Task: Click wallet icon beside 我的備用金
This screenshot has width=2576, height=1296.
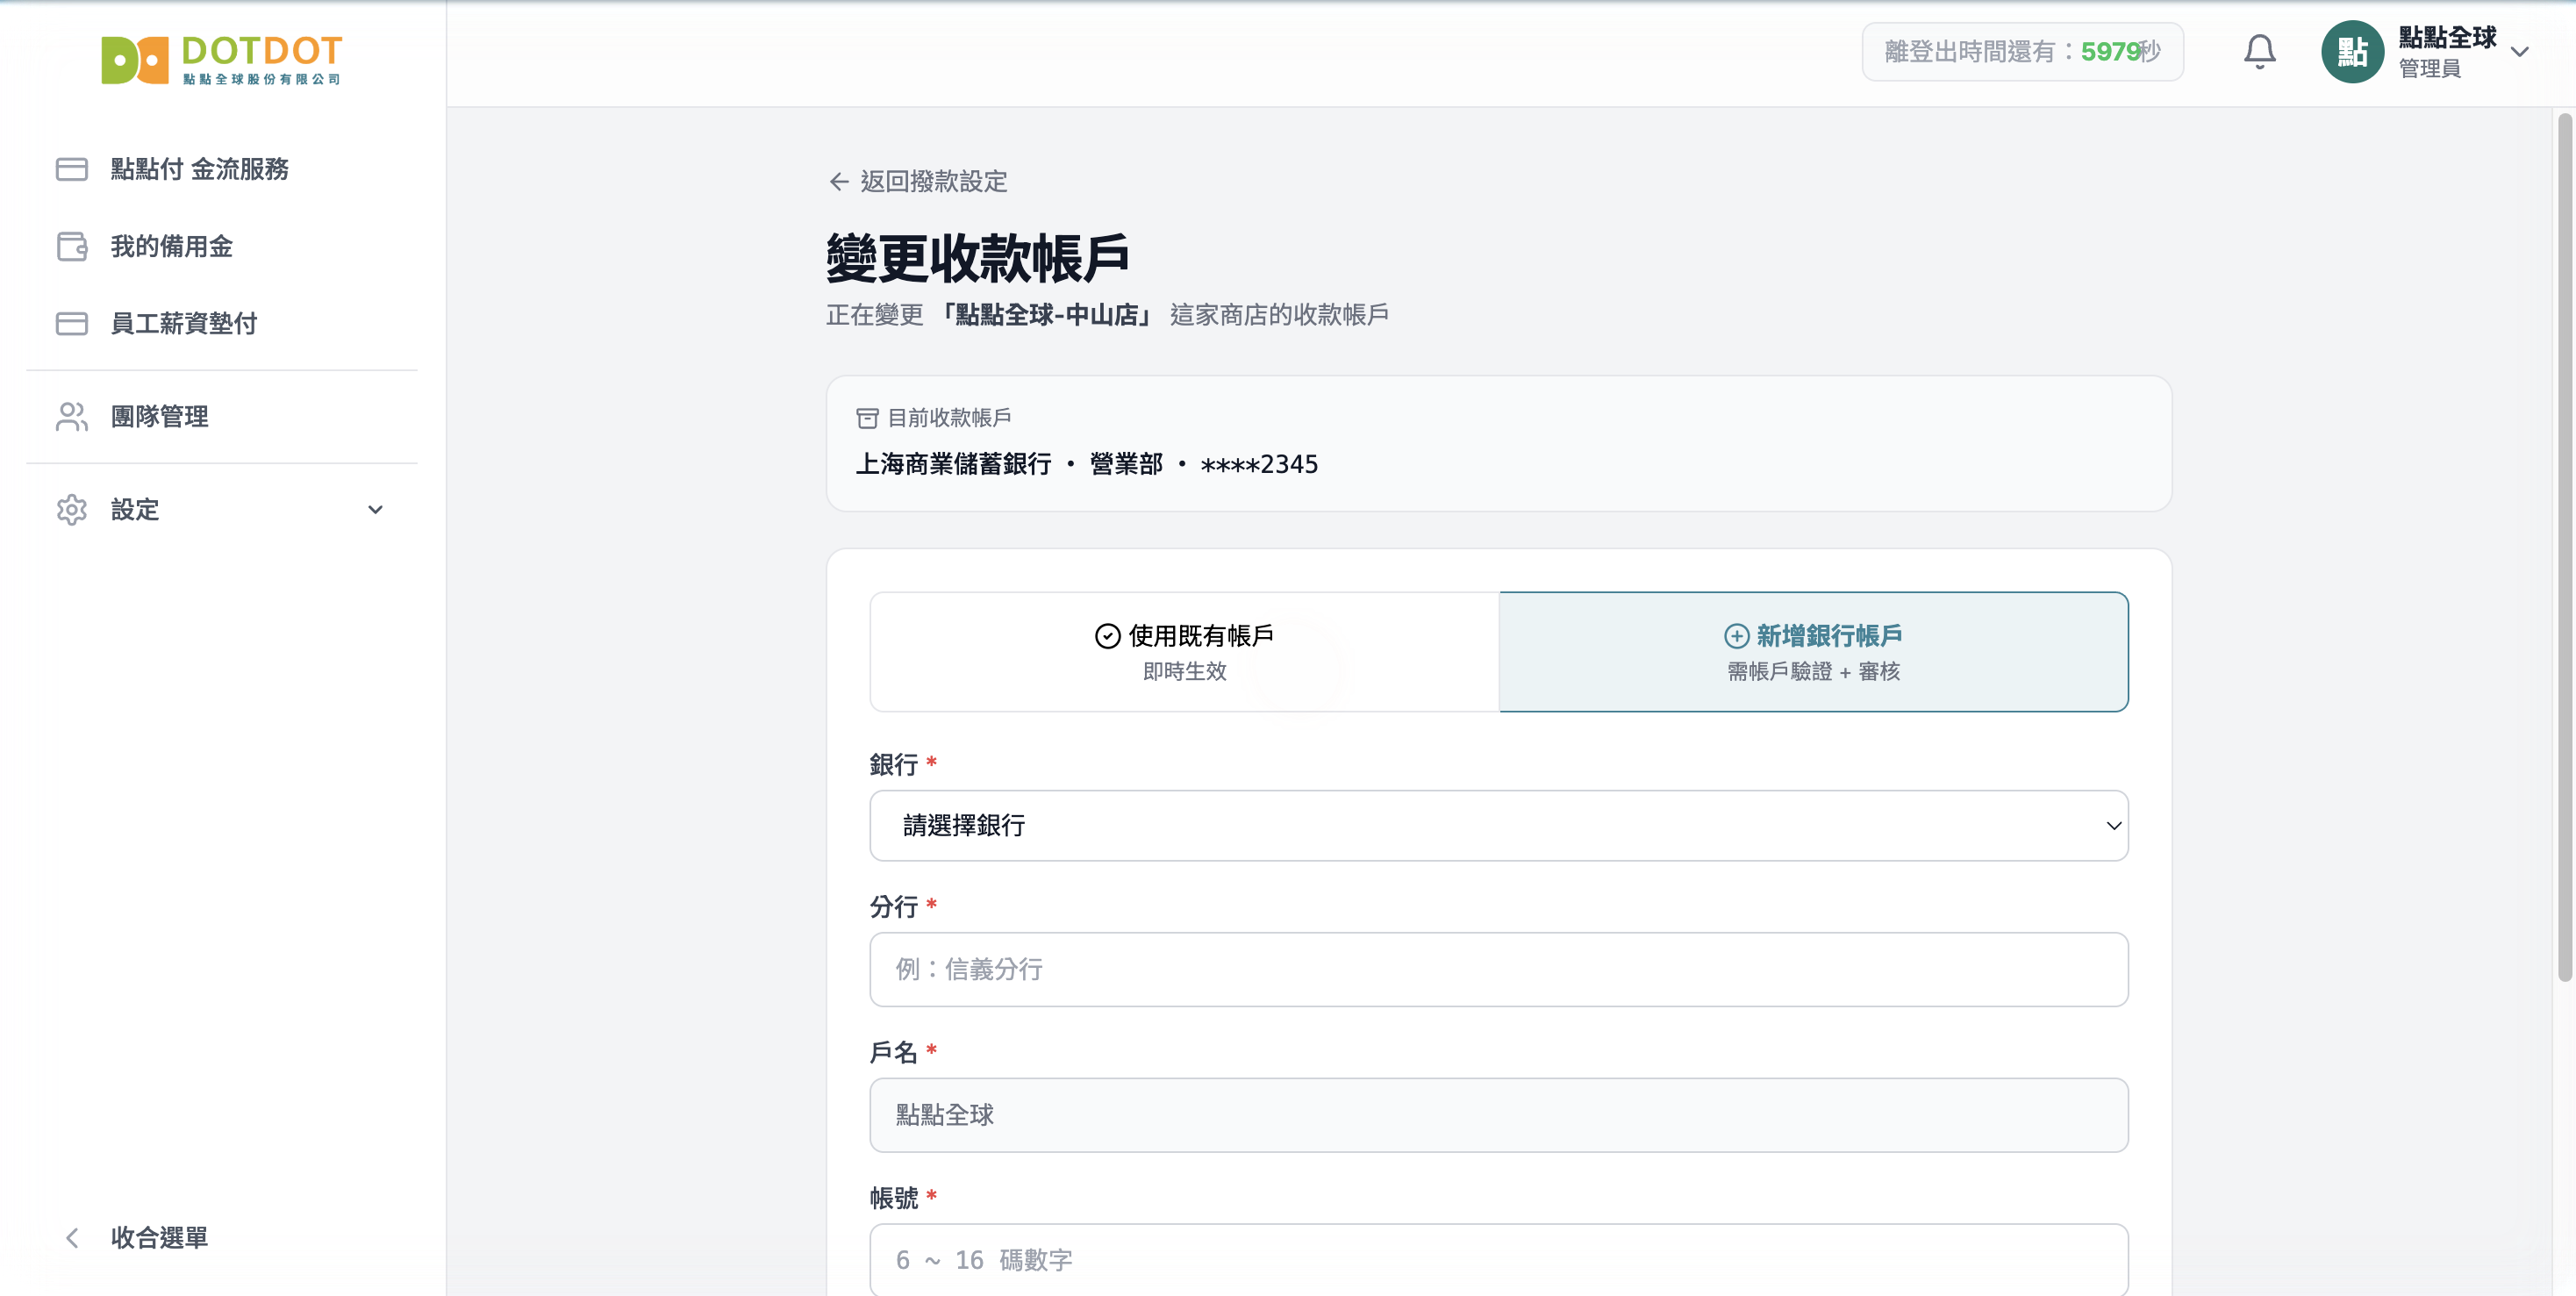Action: tap(71, 246)
